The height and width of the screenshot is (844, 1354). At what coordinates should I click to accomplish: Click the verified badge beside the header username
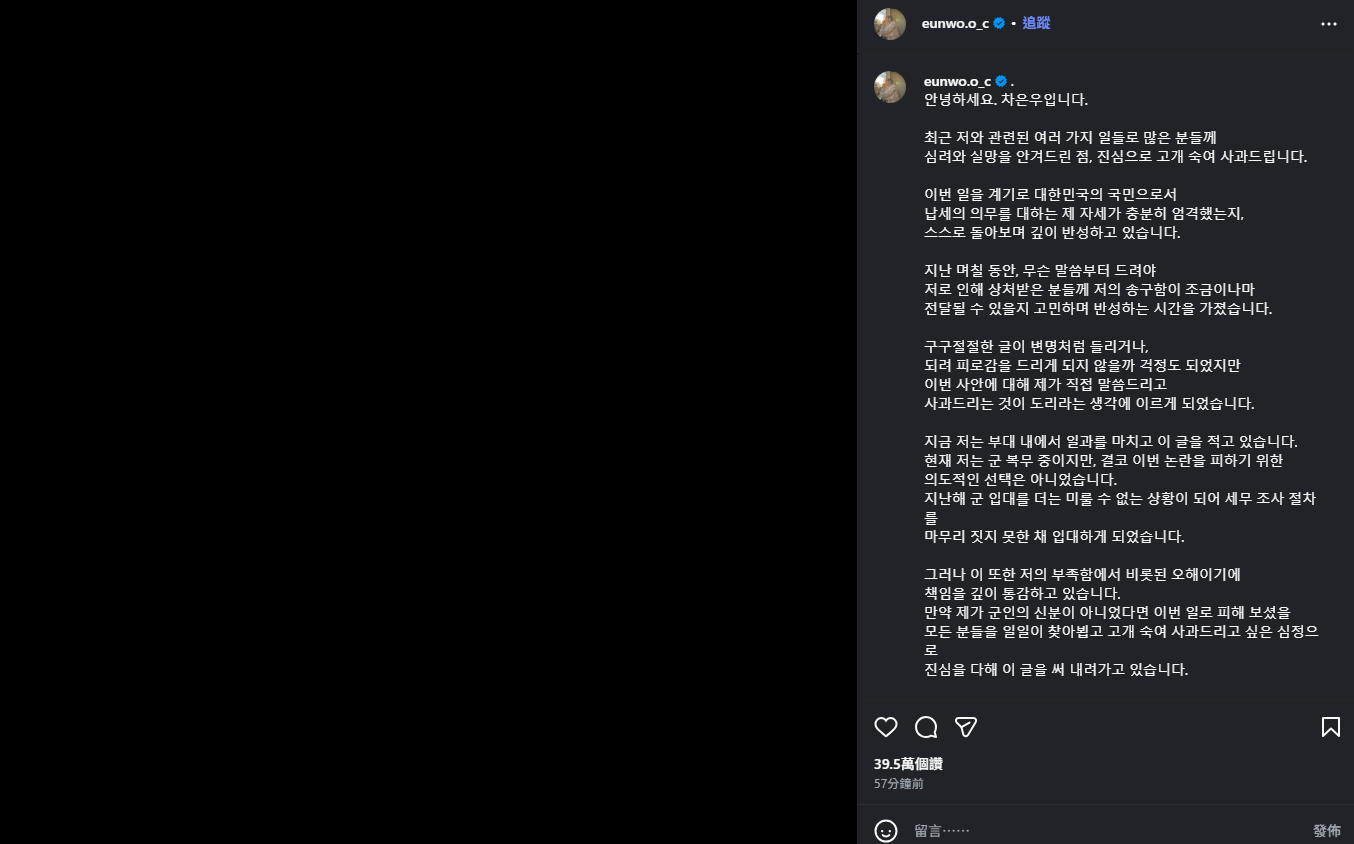pyautogui.click(x=999, y=23)
